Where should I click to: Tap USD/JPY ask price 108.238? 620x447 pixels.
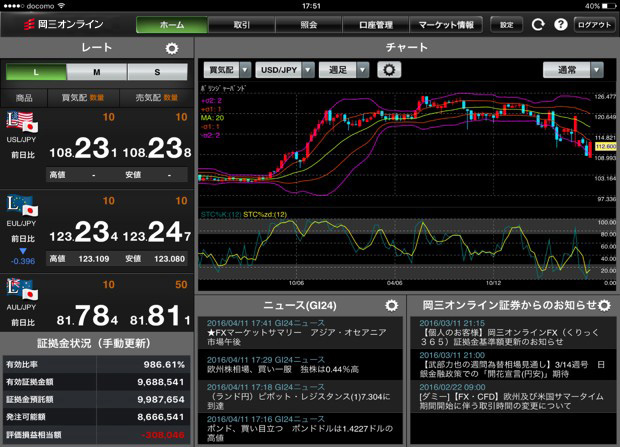pyautogui.click(x=157, y=149)
